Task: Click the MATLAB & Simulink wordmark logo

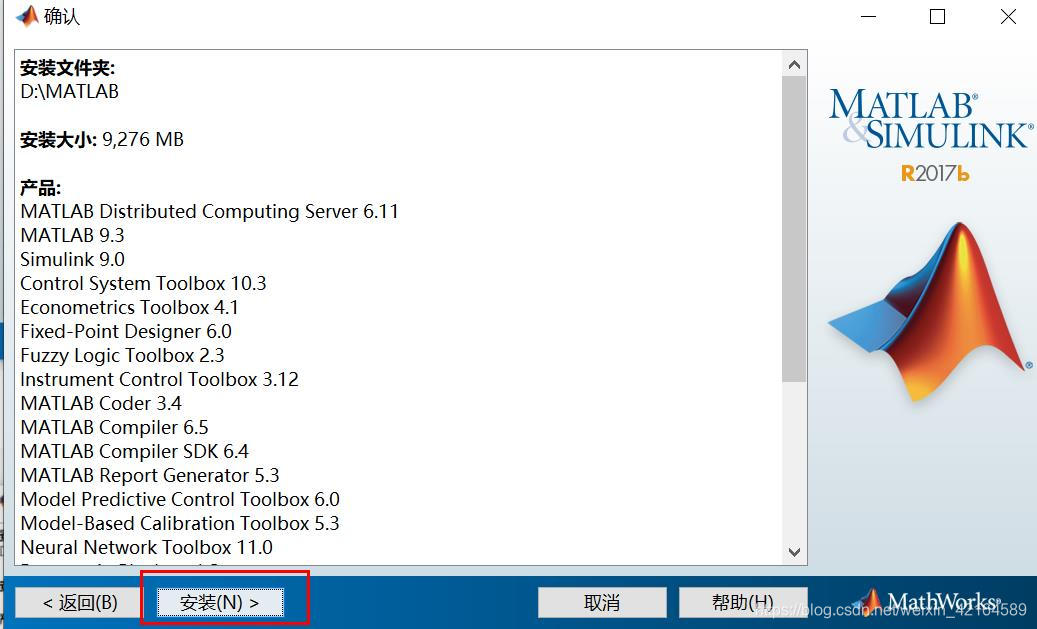Action: tap(930, 119)
